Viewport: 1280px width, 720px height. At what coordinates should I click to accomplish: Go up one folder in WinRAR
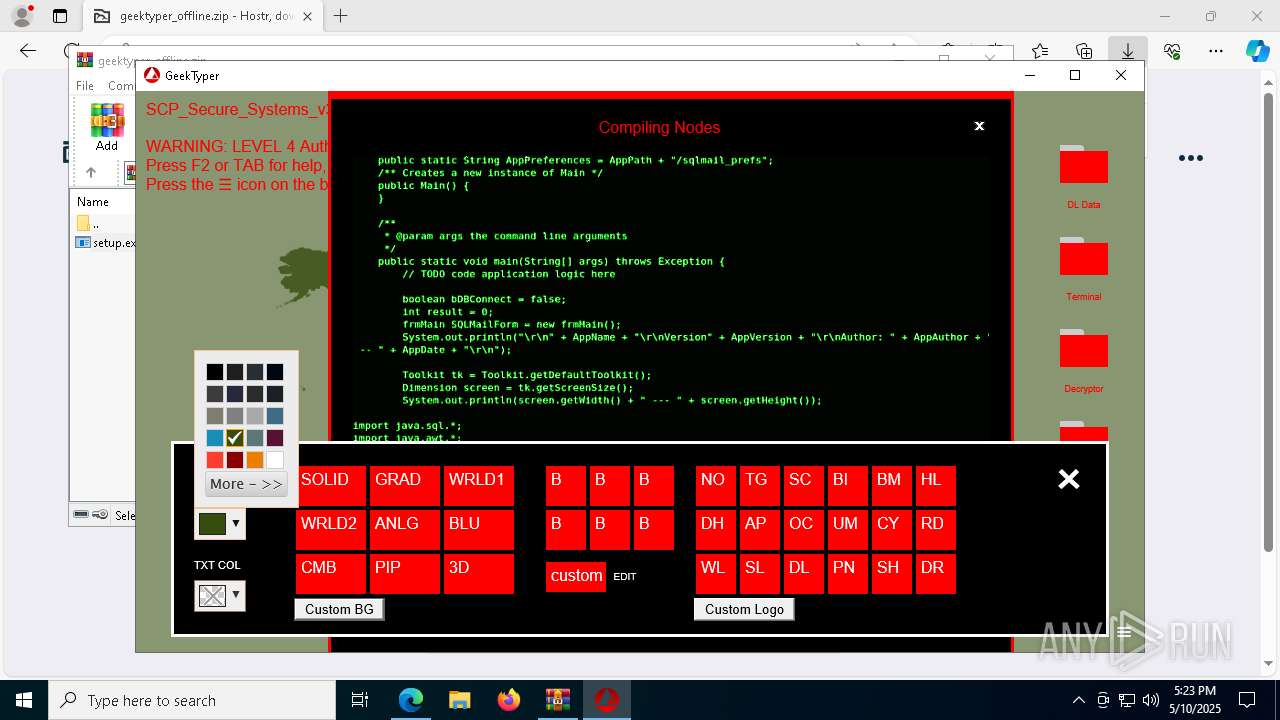pyautogui.click(x=90, y=172)
